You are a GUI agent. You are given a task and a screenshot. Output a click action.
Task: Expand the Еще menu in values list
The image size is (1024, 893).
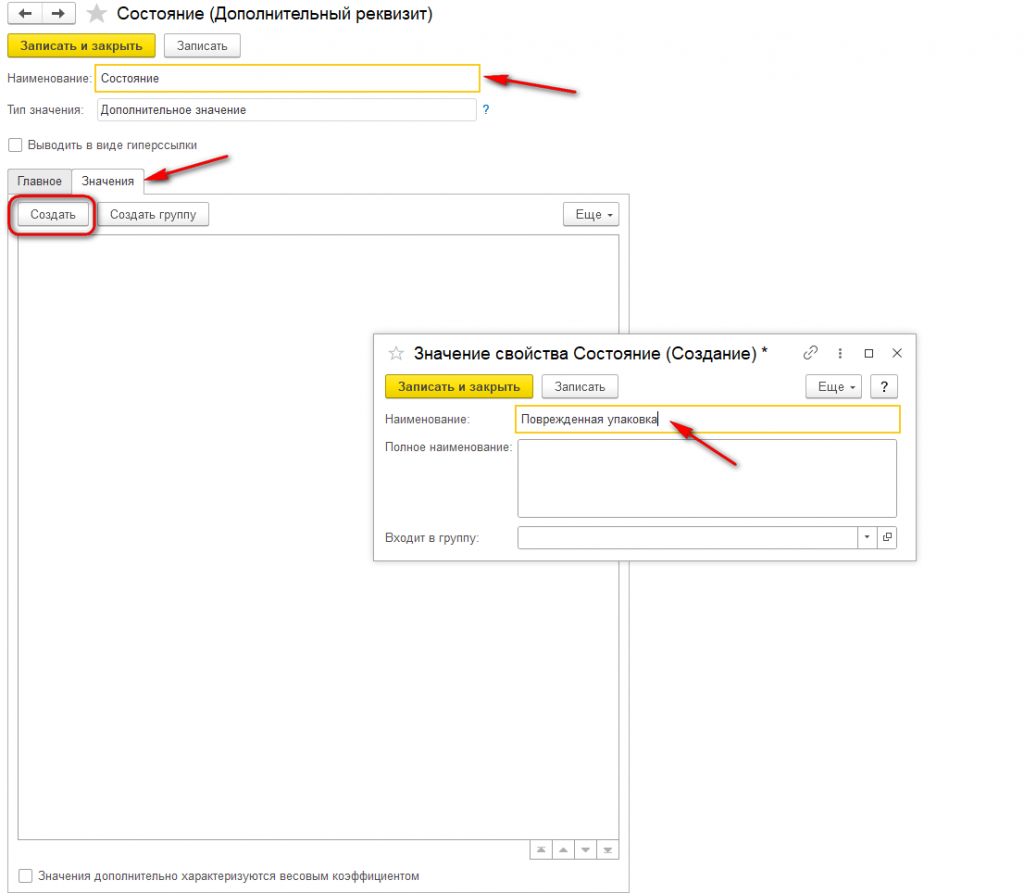(x=591, y=214)
